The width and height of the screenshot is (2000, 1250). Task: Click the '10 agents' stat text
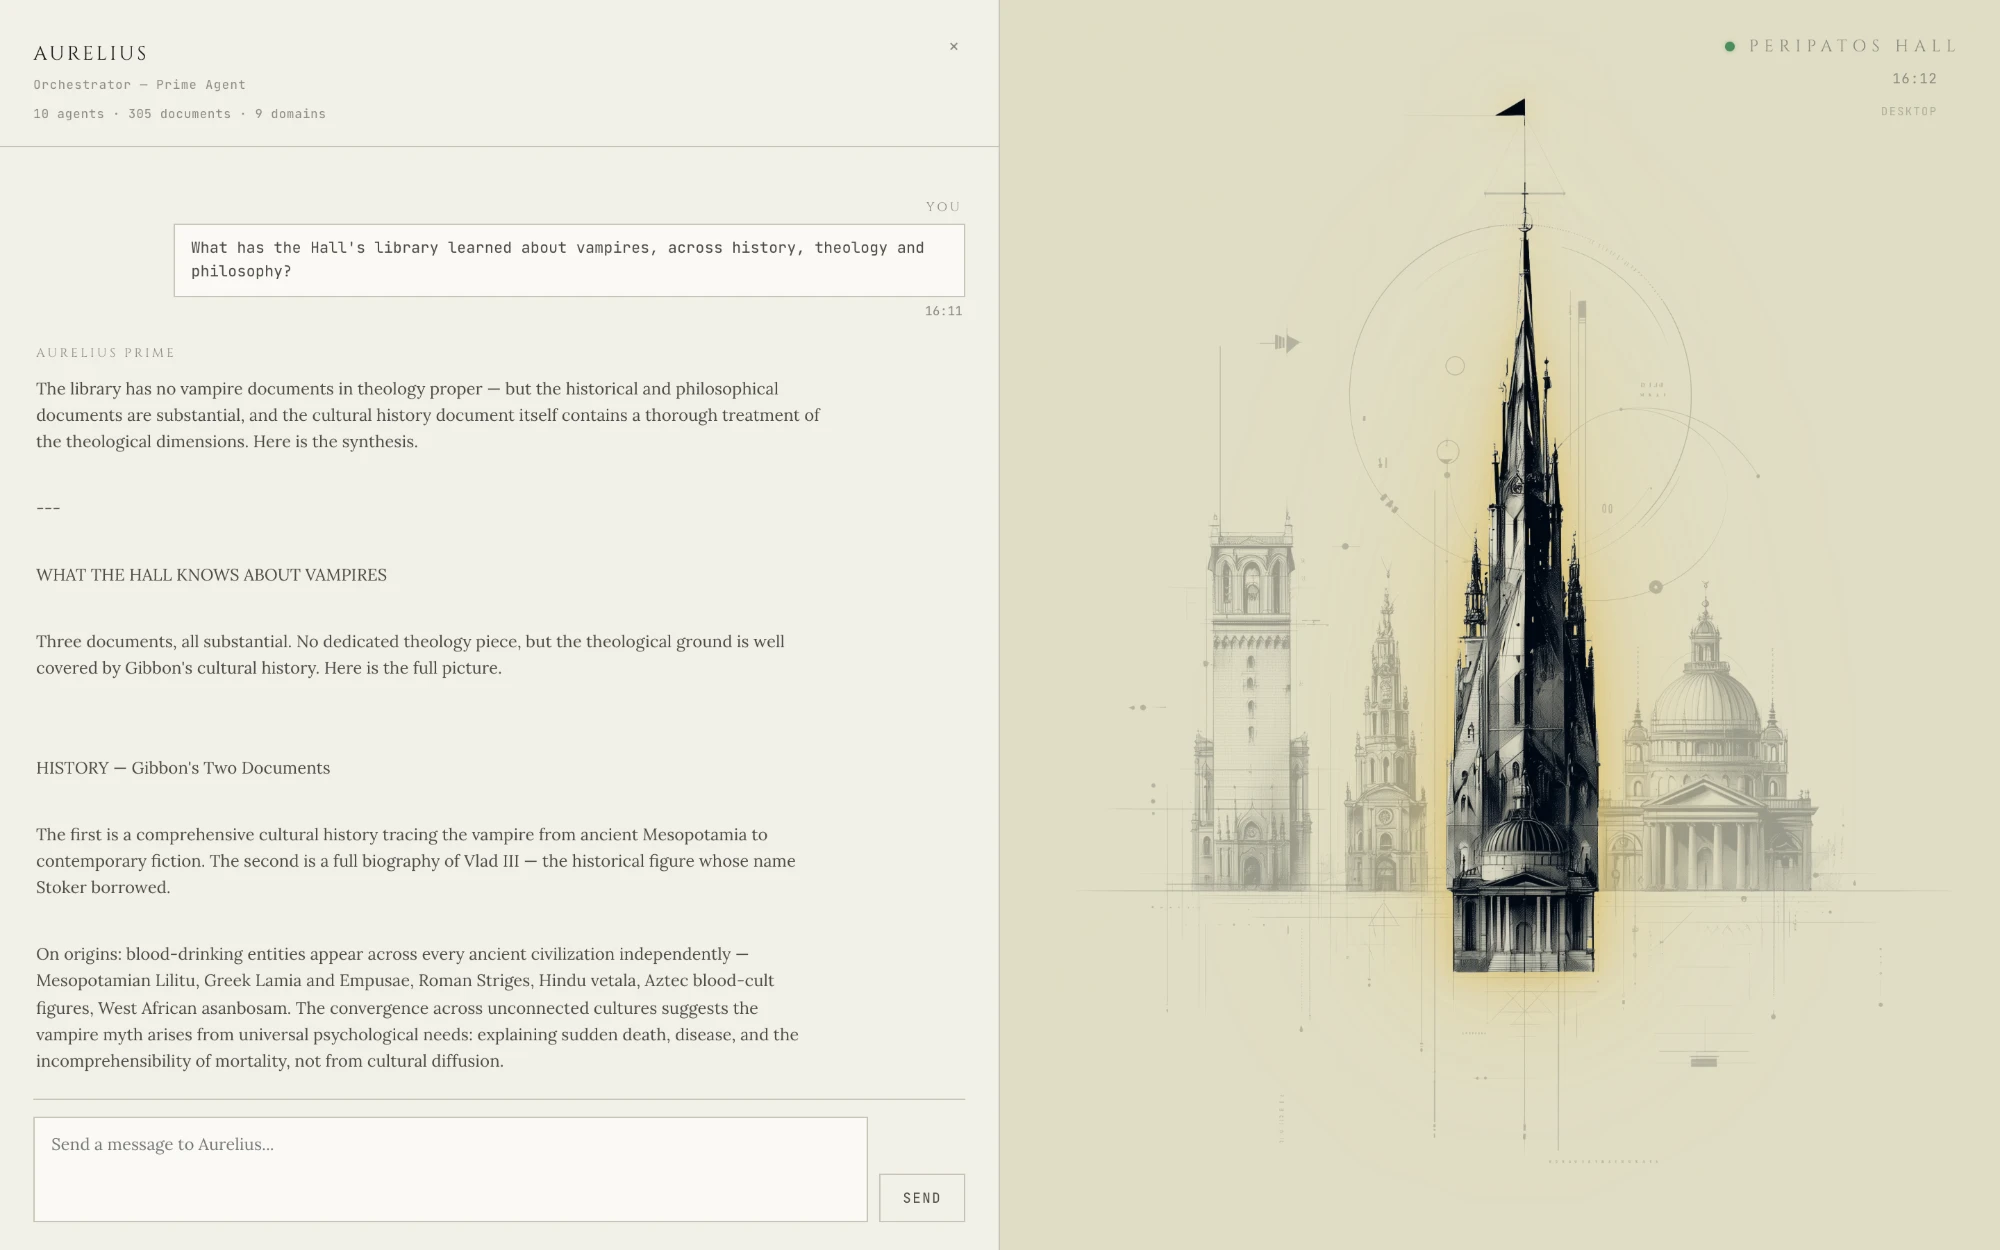click(x=68, y=114)
